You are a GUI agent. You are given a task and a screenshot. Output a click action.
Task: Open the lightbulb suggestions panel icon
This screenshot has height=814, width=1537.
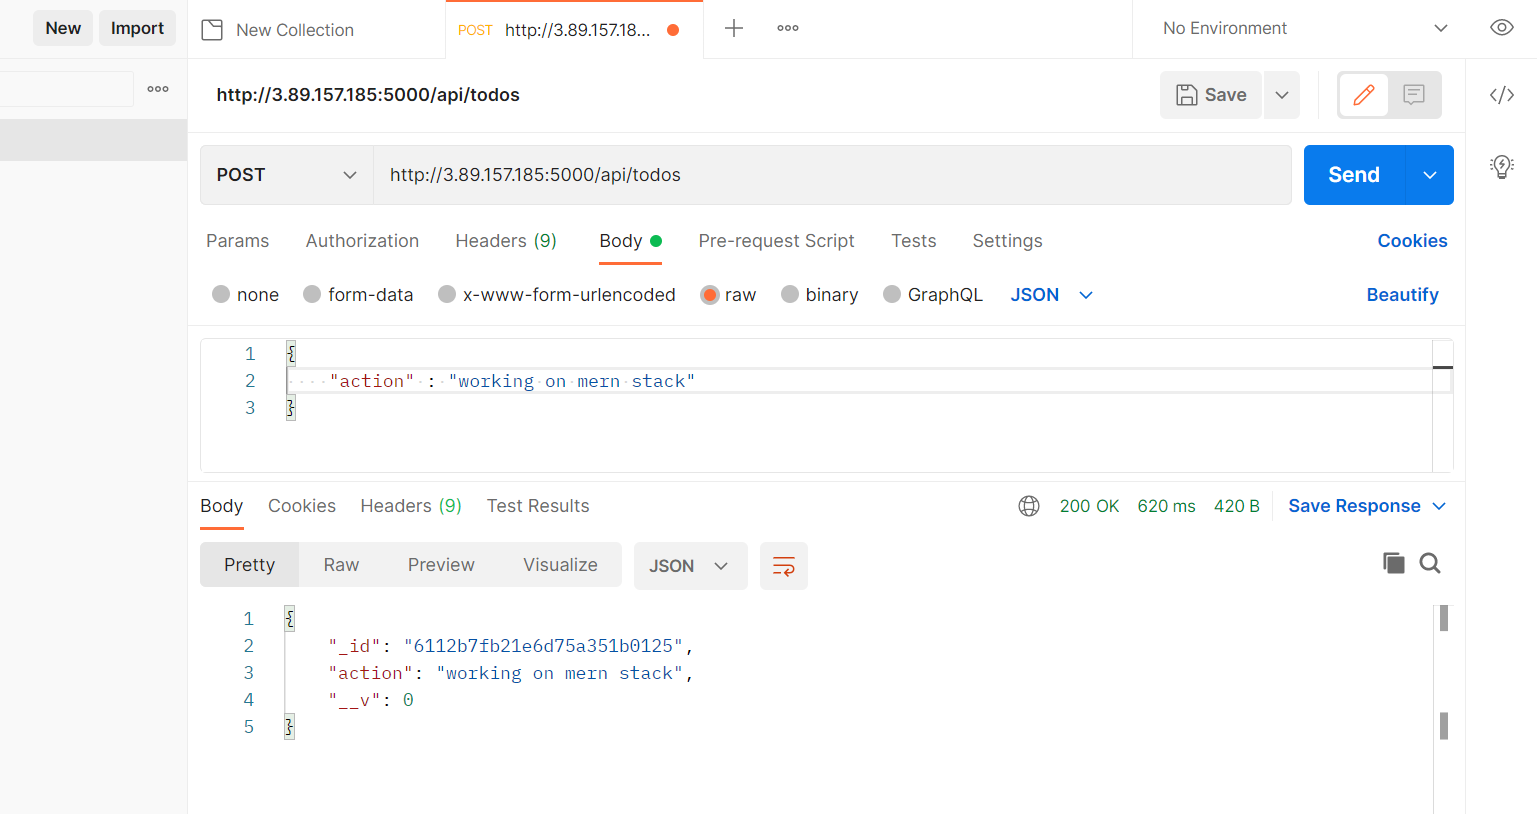(x=1501, y=167)
